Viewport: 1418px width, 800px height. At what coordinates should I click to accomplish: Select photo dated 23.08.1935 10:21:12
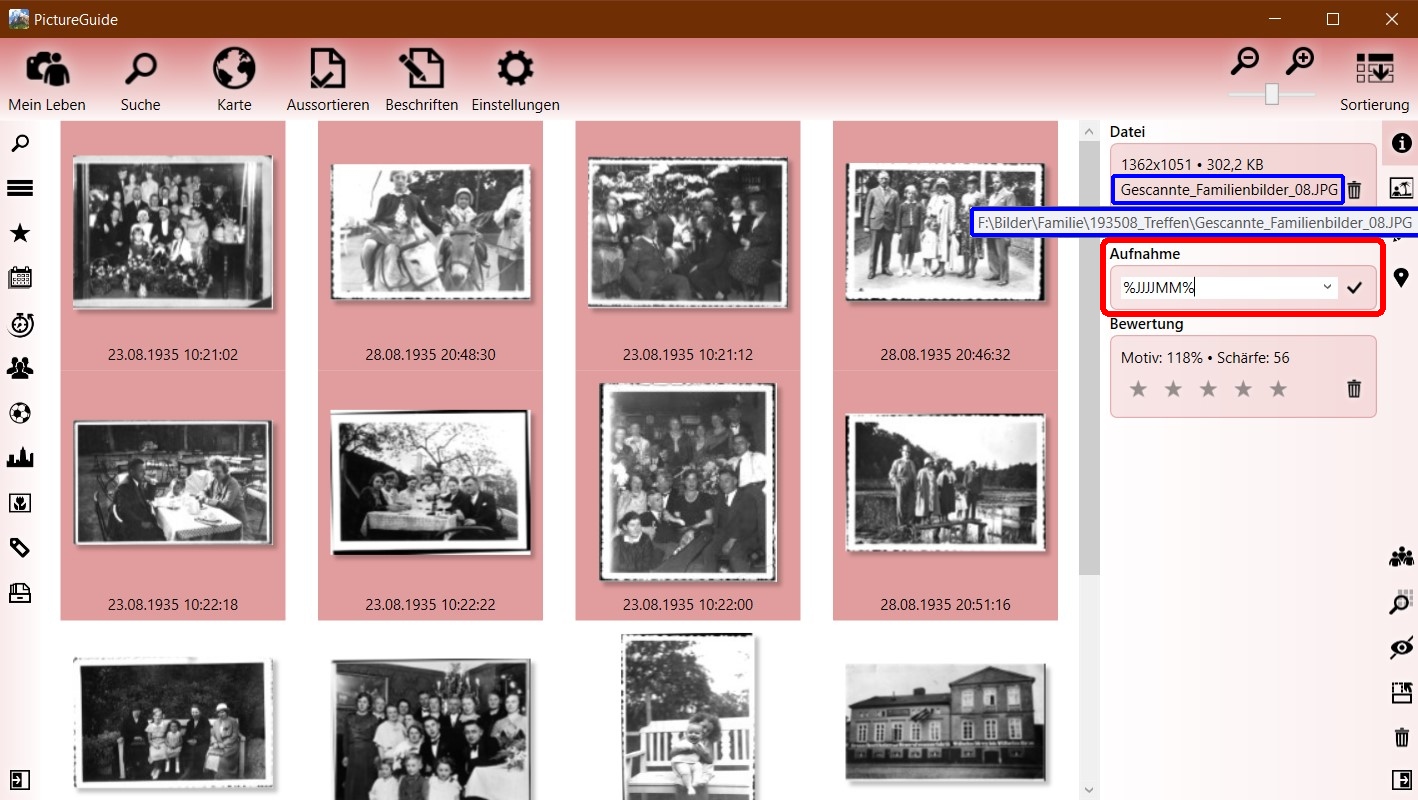tap(688, 245)
